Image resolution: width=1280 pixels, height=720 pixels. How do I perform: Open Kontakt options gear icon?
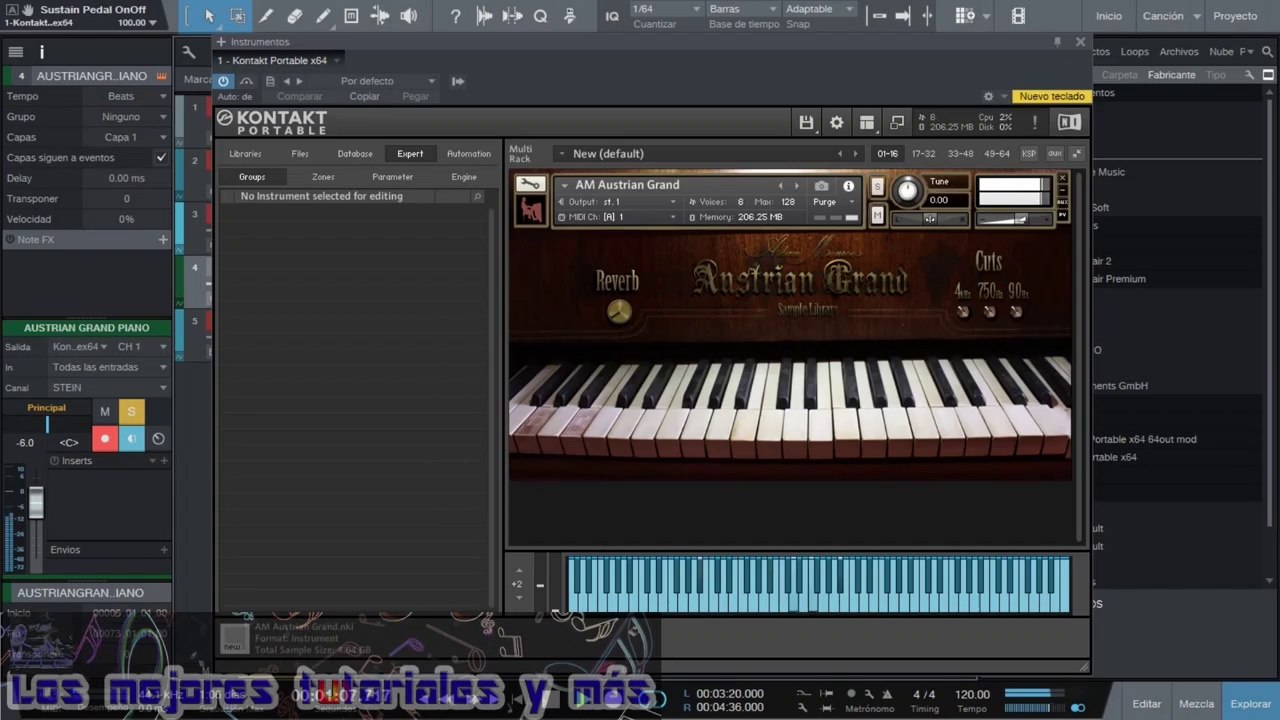836,122
